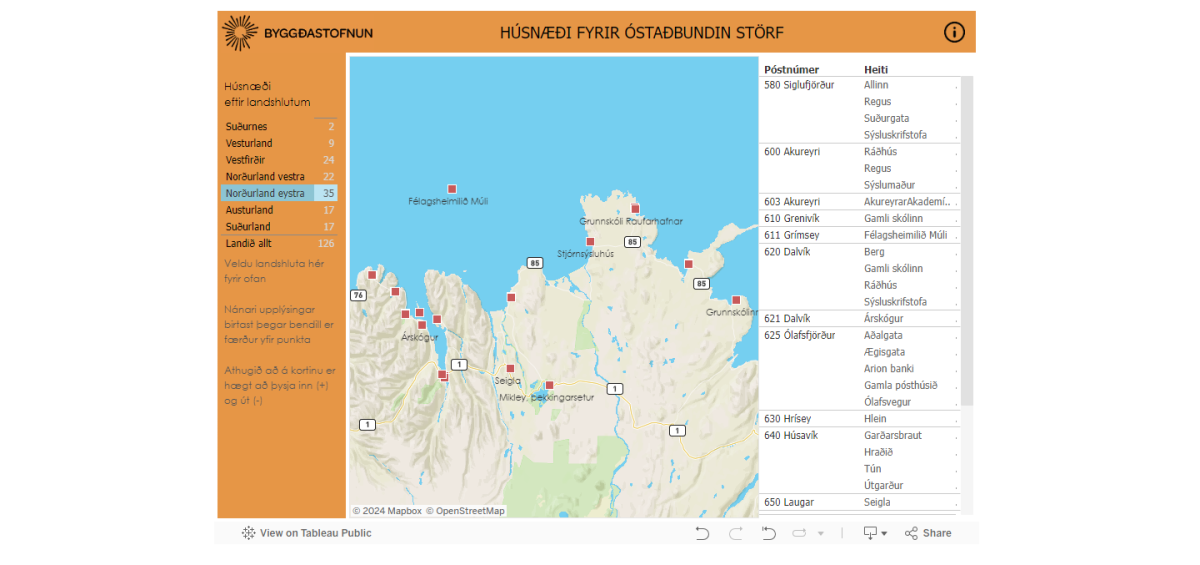Image resolution: width=1200 pixels, height=565 pixels.
Task: Select the map marker at Félagsheimilið Múli
Action: pyautogui.click(x=452, y=188)
